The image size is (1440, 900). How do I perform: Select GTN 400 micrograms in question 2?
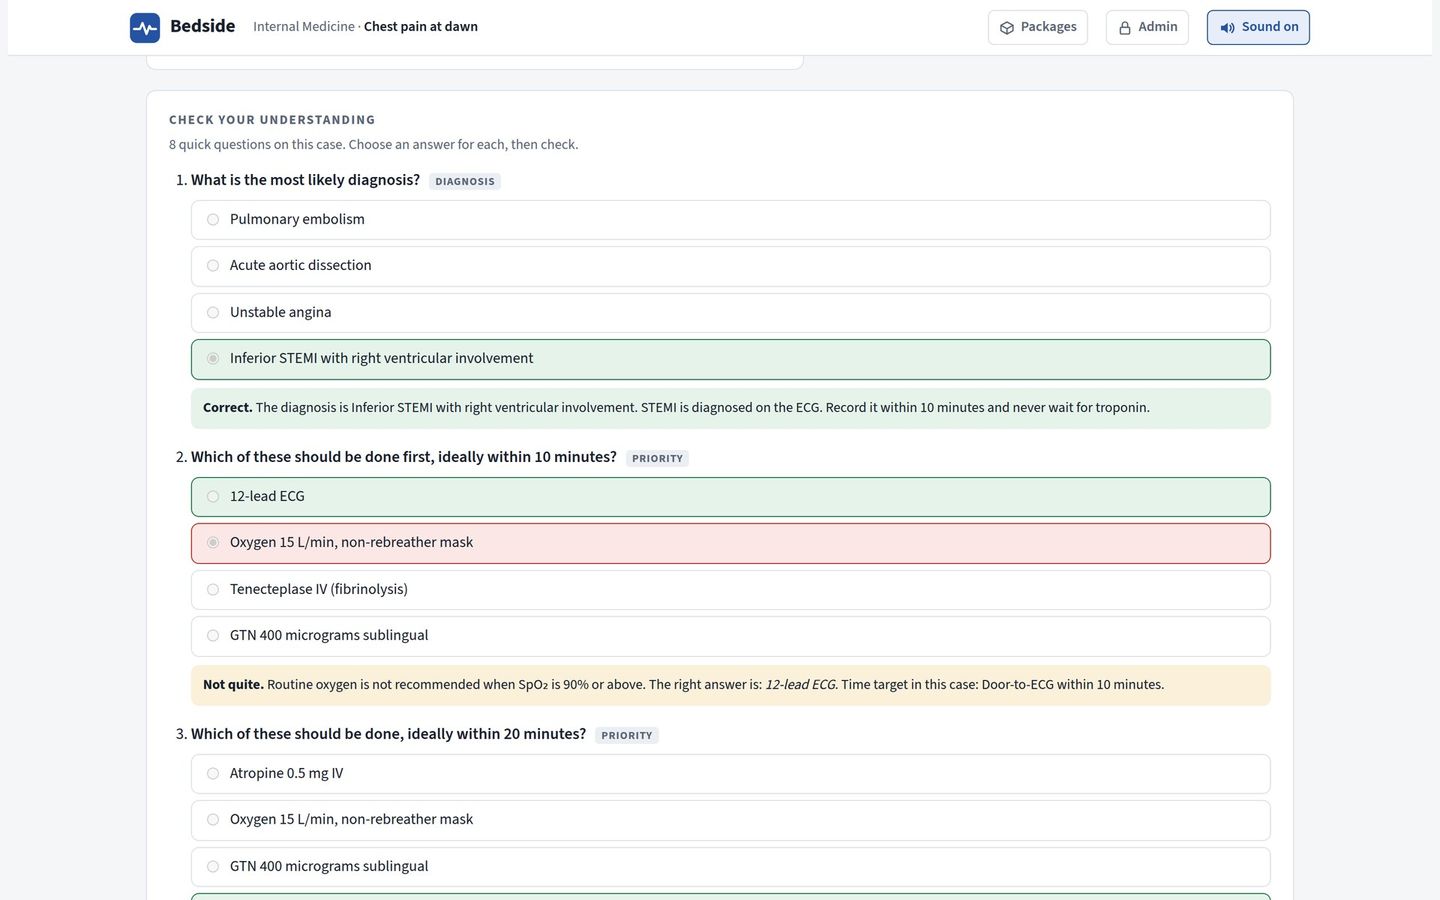click(x=731, y=636)
